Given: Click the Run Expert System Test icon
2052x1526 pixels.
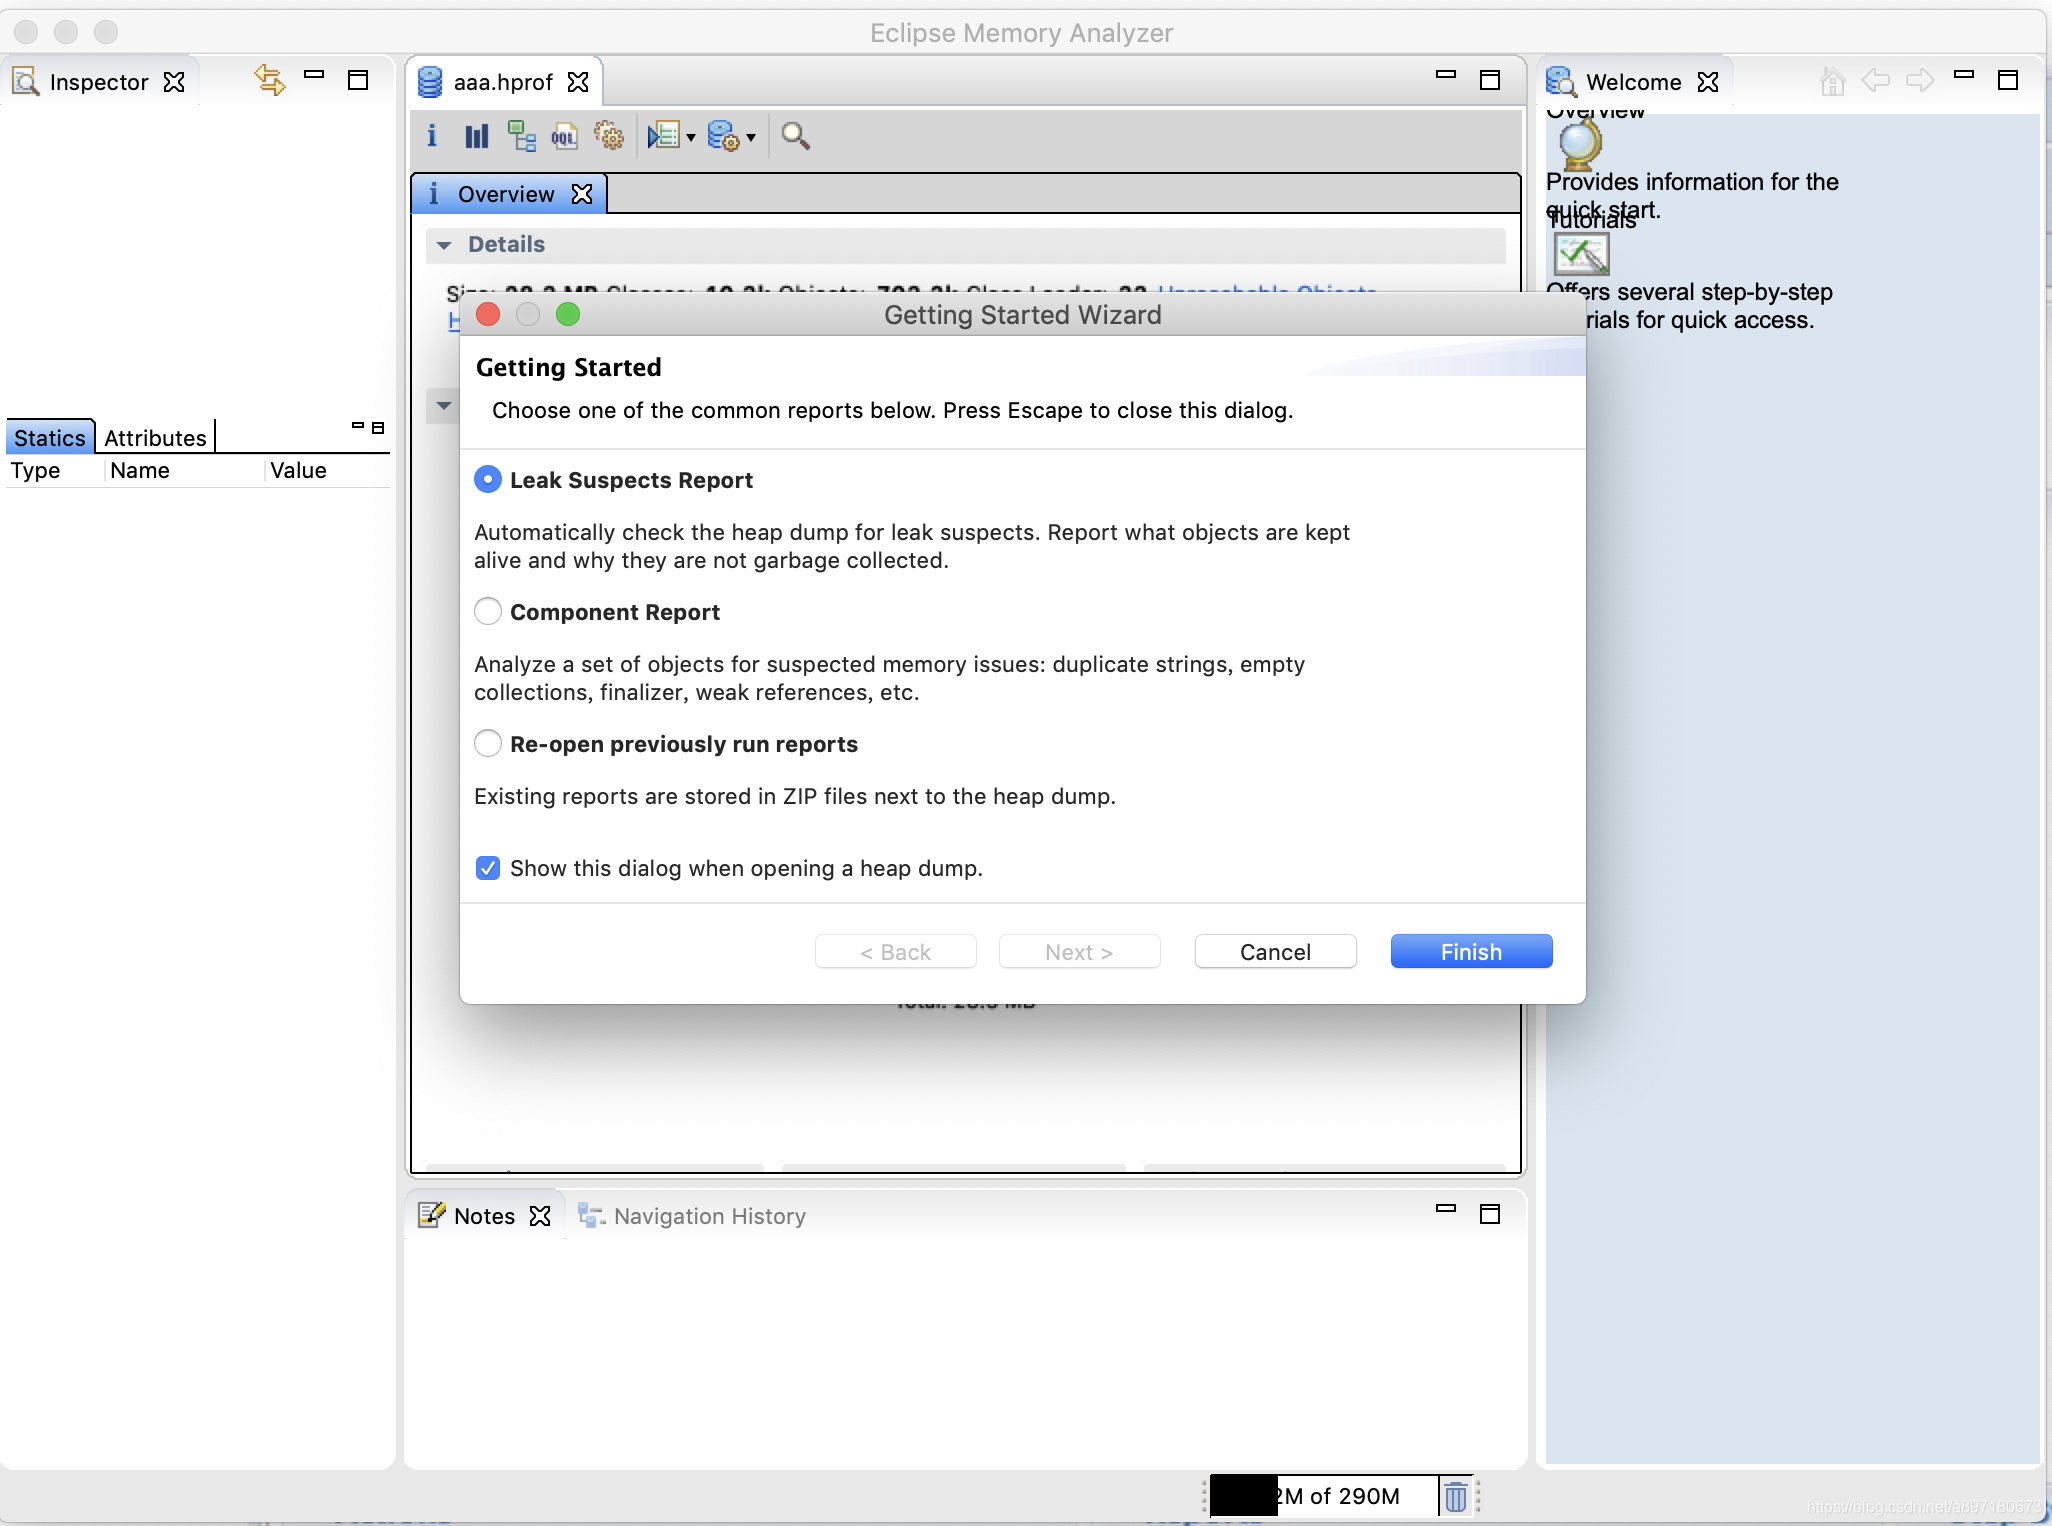Looking at the screenshot, I should pyautogui.click(x=664, y=136).
